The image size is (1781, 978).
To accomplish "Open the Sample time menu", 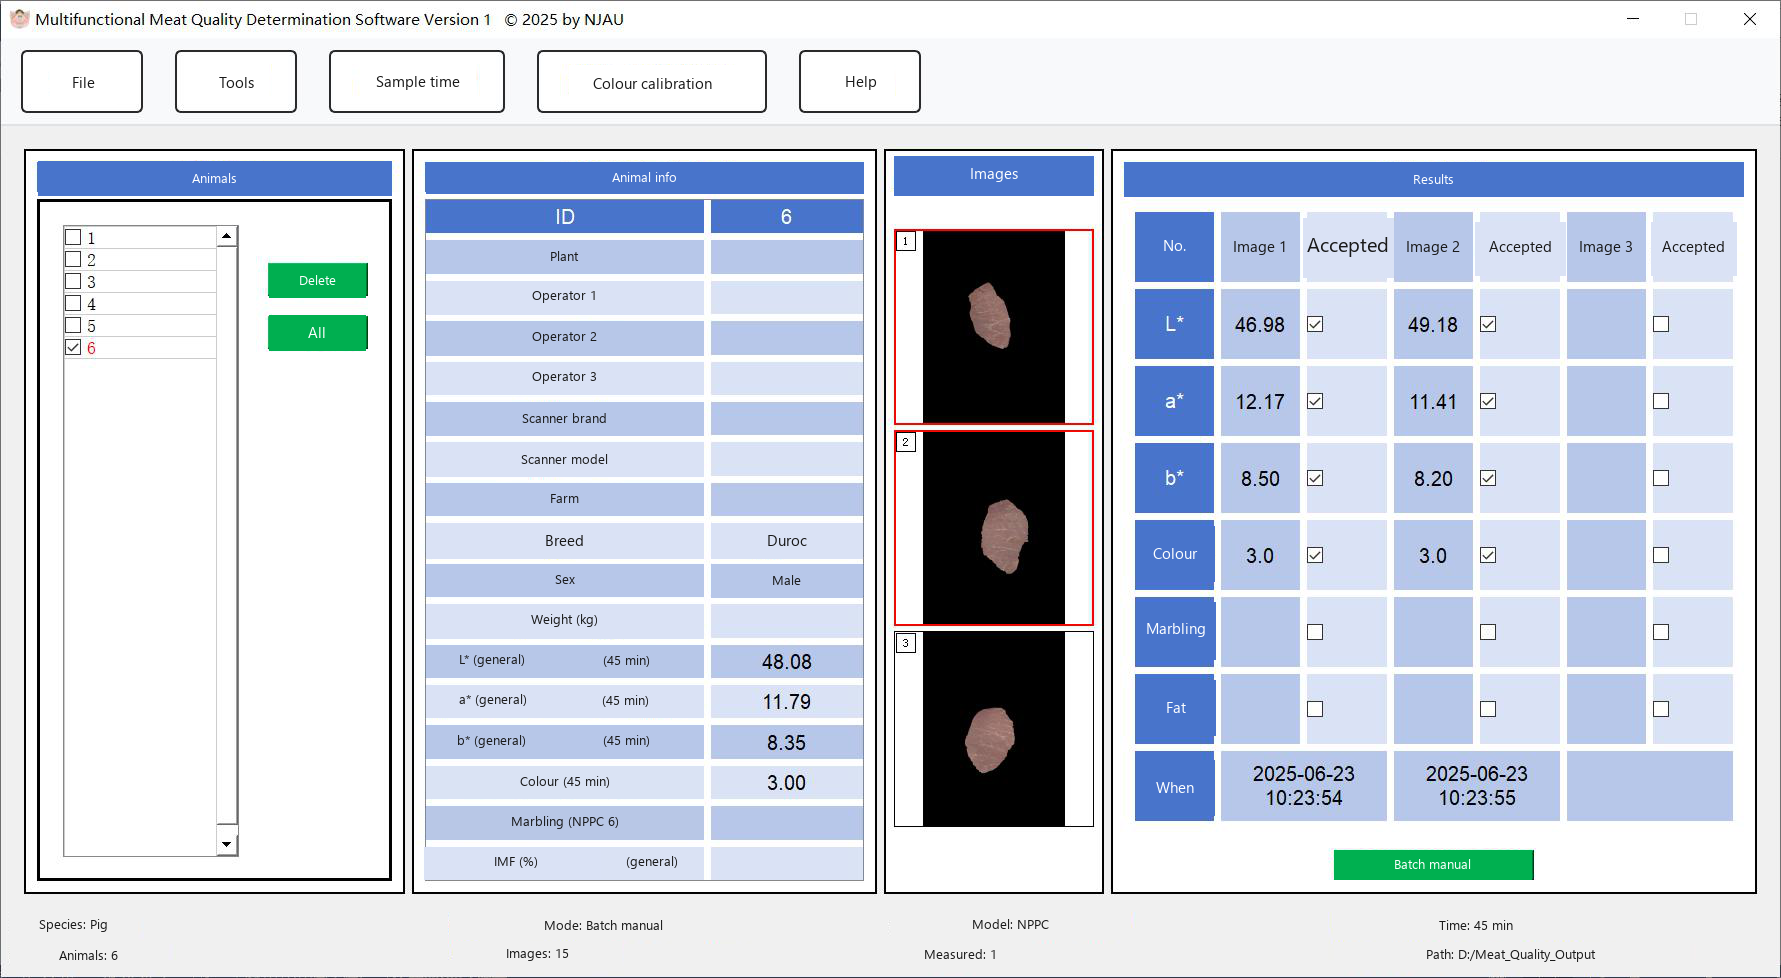I will [x=417, y=82].
